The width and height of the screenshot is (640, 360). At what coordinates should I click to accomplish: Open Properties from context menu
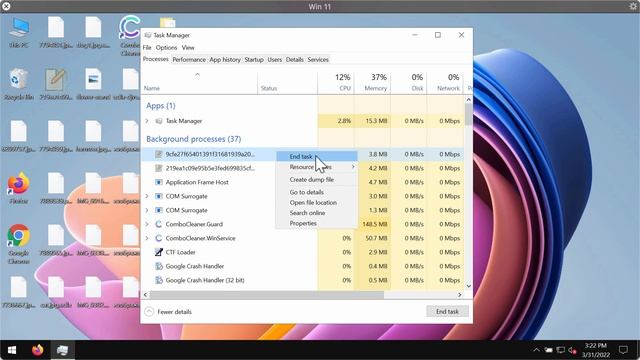[x=317, y=223]
